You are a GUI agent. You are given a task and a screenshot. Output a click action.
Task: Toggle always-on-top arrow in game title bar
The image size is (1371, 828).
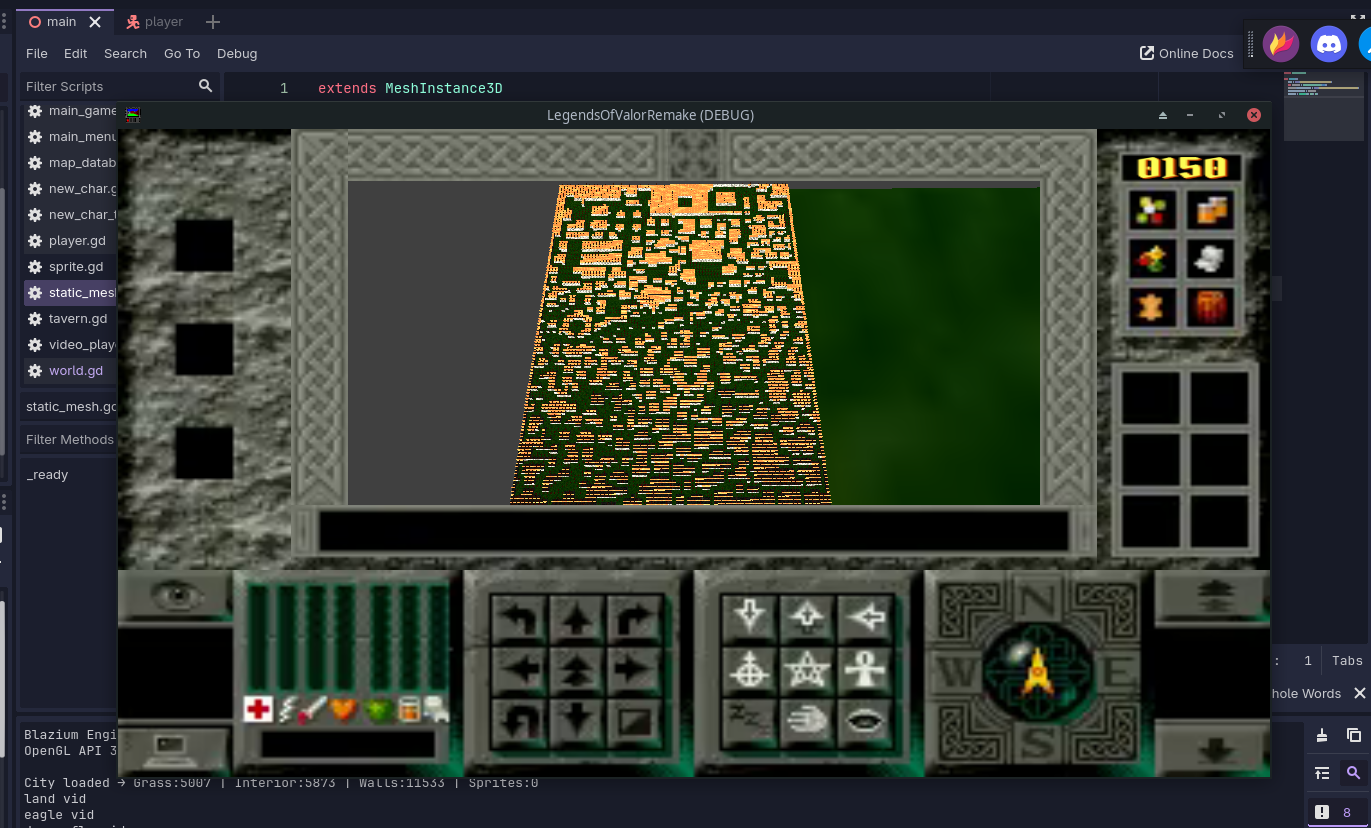[1163, 115]
